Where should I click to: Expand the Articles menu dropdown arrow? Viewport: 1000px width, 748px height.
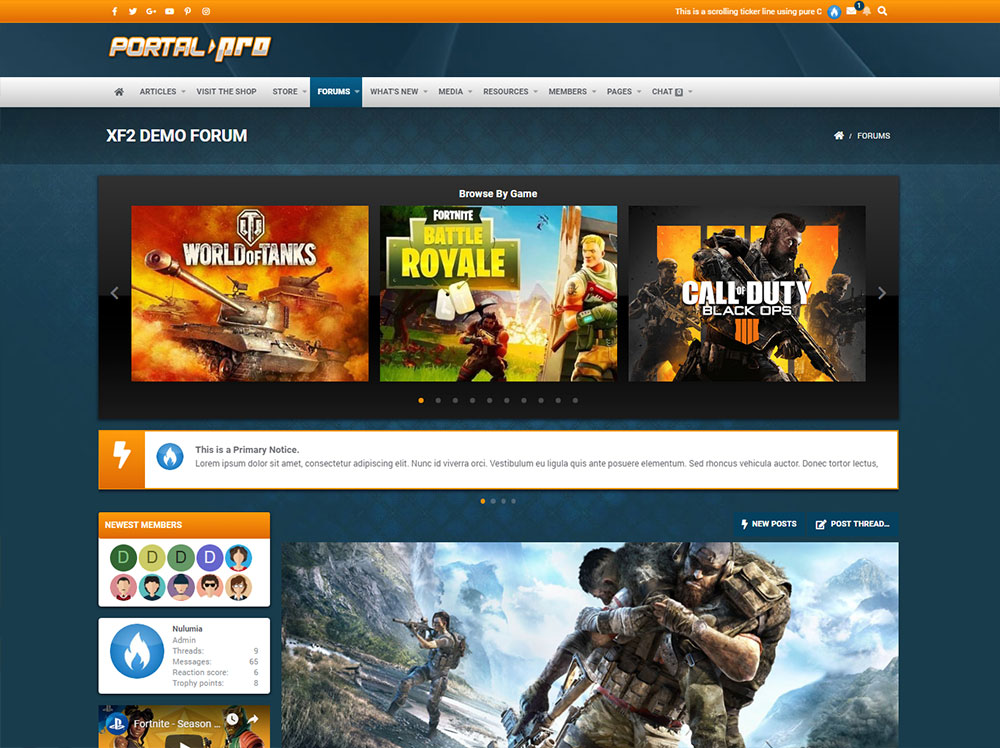184,92
